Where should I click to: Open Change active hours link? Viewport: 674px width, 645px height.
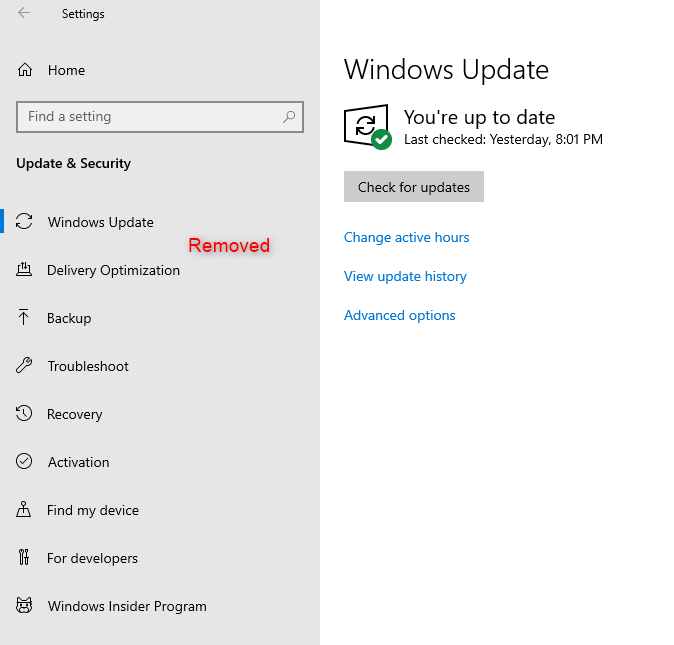pos(406,237)
